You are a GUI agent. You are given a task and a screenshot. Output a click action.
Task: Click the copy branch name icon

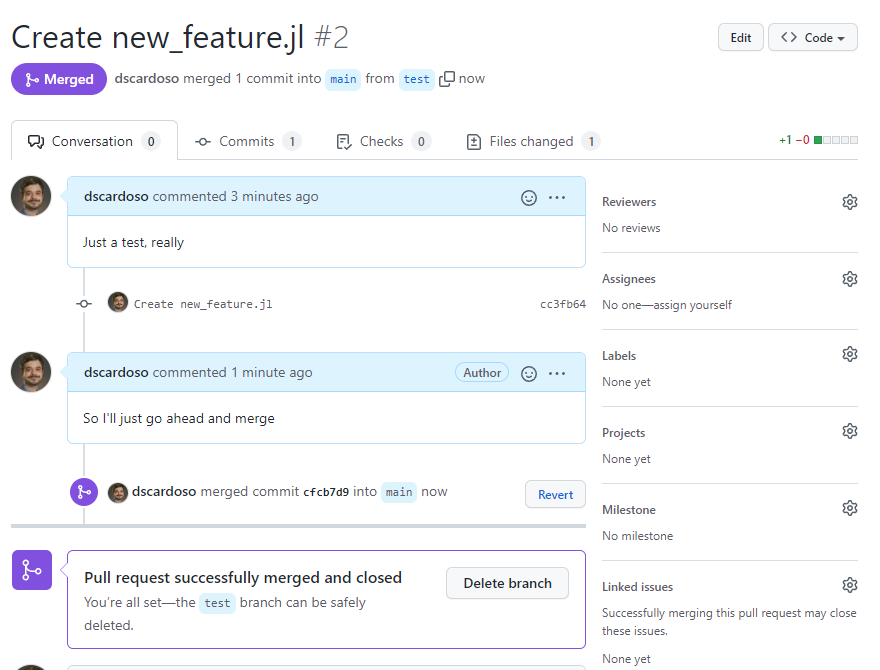pyautogui.click(x=447, y=79)
